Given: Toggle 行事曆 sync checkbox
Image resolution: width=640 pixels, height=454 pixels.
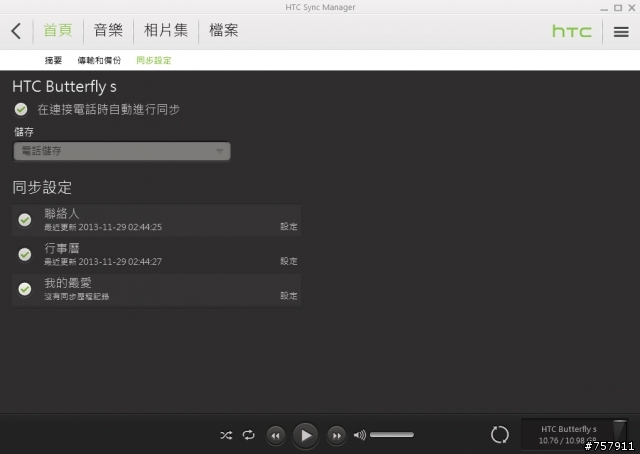Looking at the screenshot, I should point(25,254).
